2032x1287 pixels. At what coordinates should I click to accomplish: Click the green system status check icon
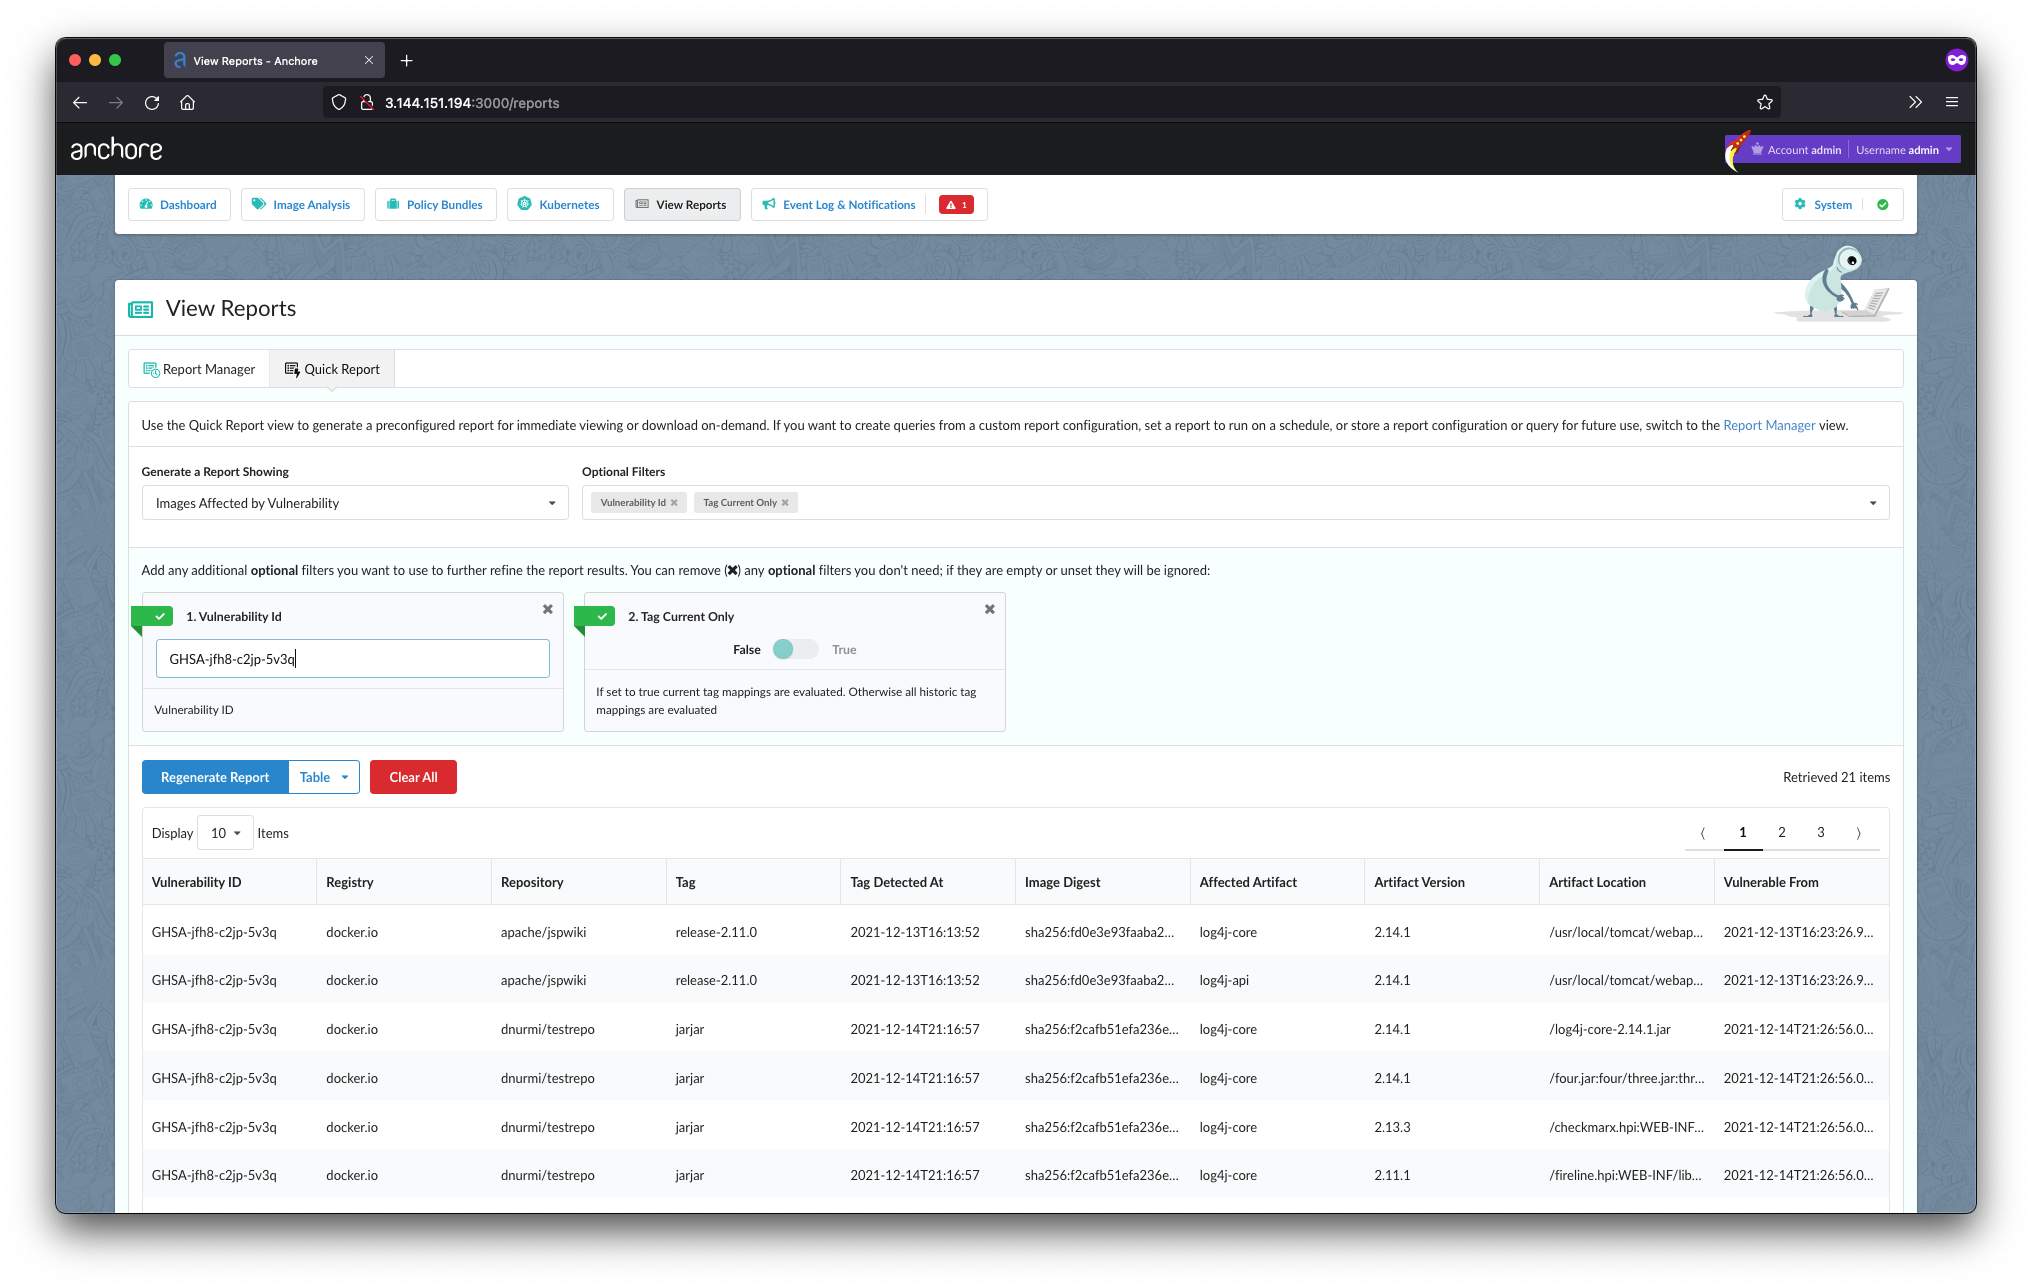pyautogui.click(x=1883, y=205)
